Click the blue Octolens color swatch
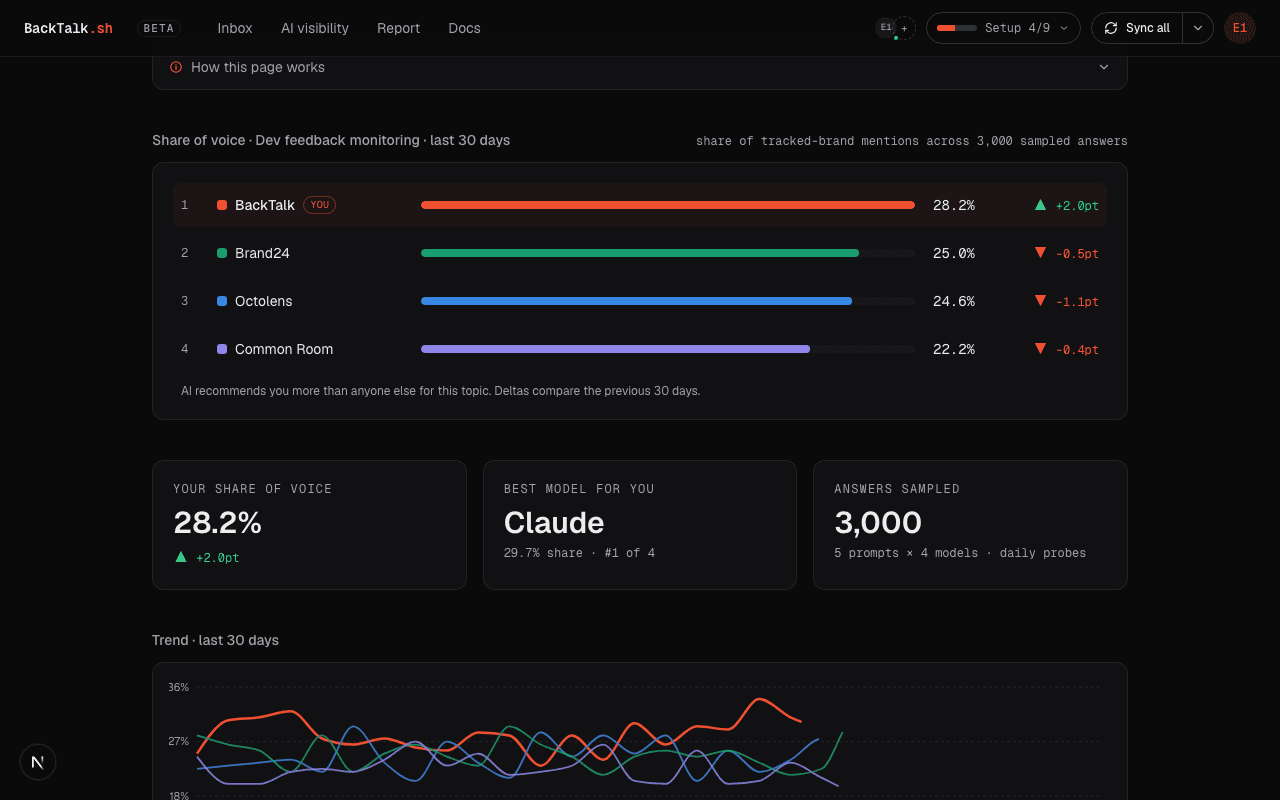Image resolution: width=1280 pixels, height=800 pixels. tap(222, 301)
